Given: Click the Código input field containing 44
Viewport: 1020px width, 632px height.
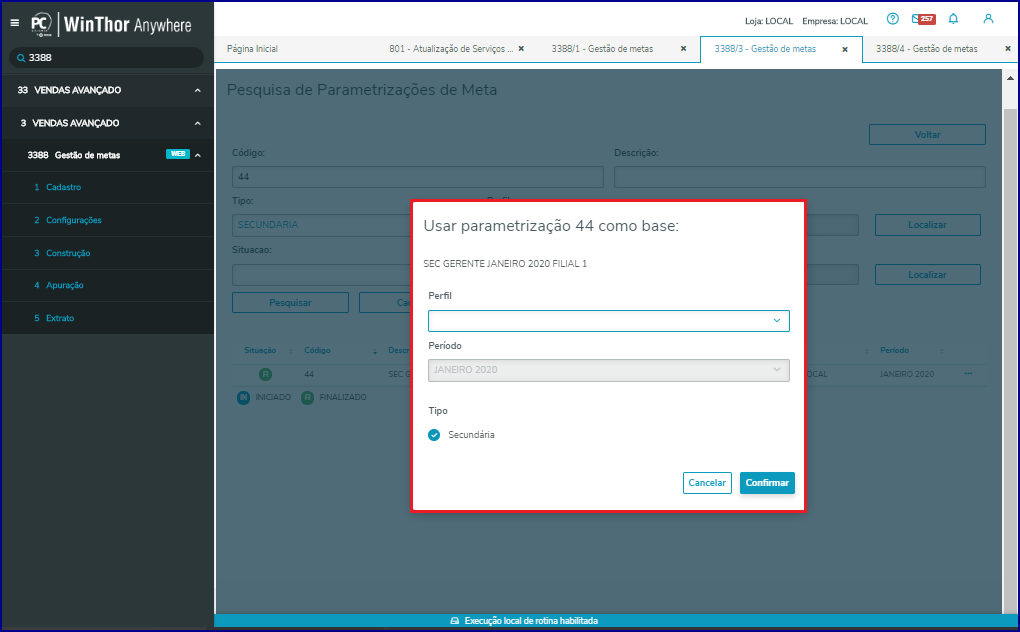Looking at the screenshot, I should pos(418,177).
